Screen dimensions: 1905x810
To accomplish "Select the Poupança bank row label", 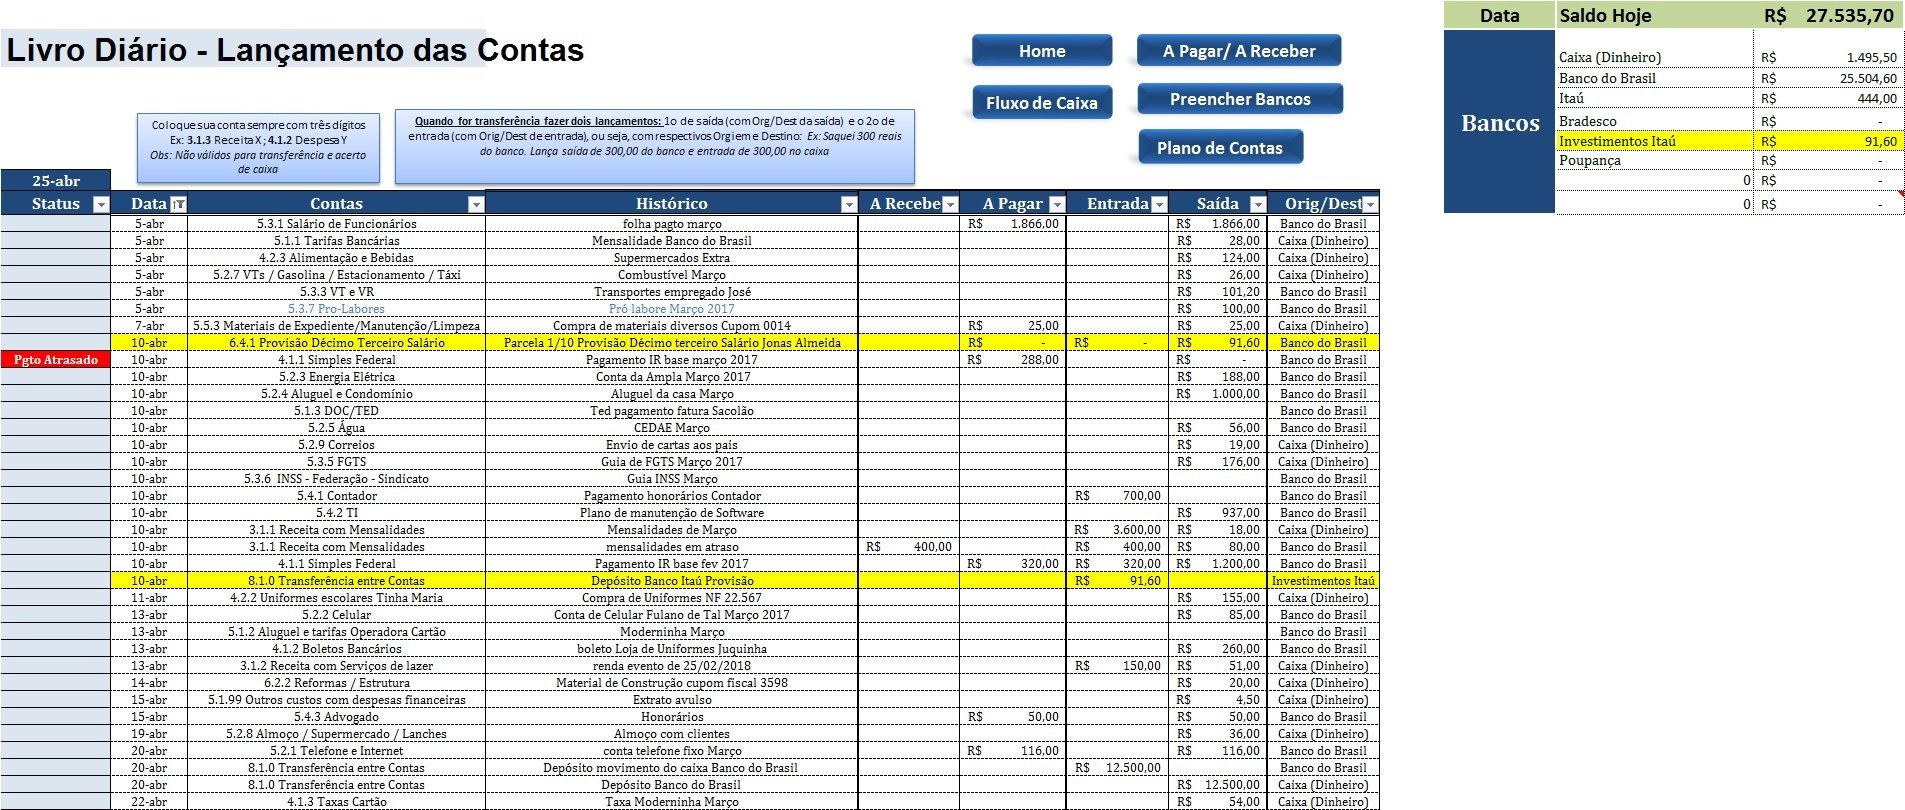I will coord(1590,160).
